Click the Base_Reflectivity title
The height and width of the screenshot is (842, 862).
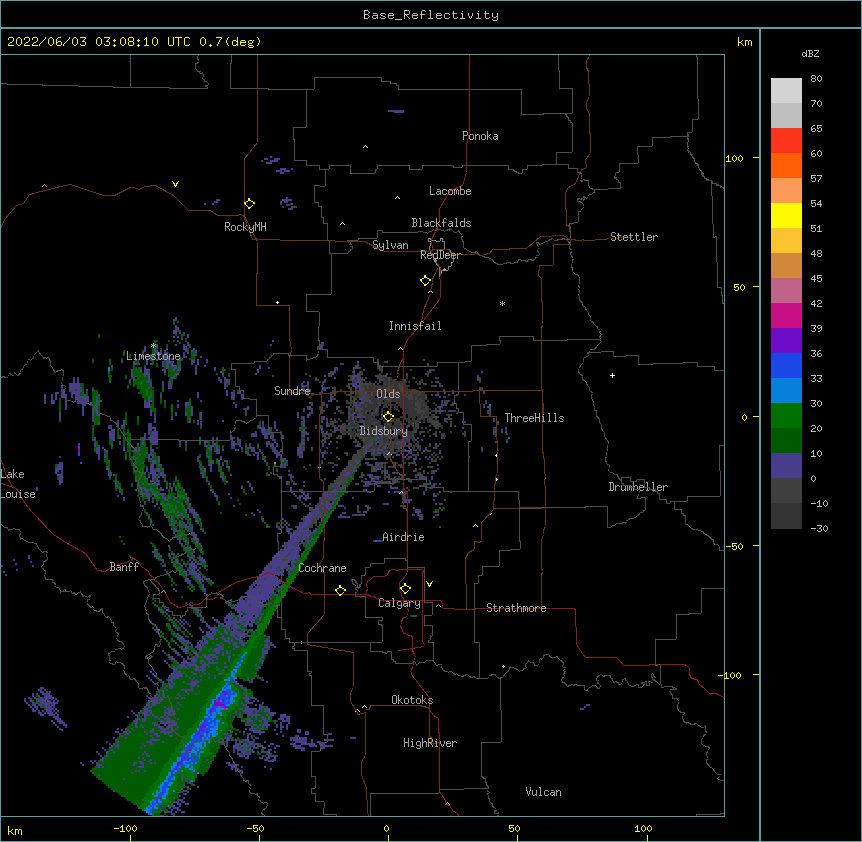pos(431,15)
